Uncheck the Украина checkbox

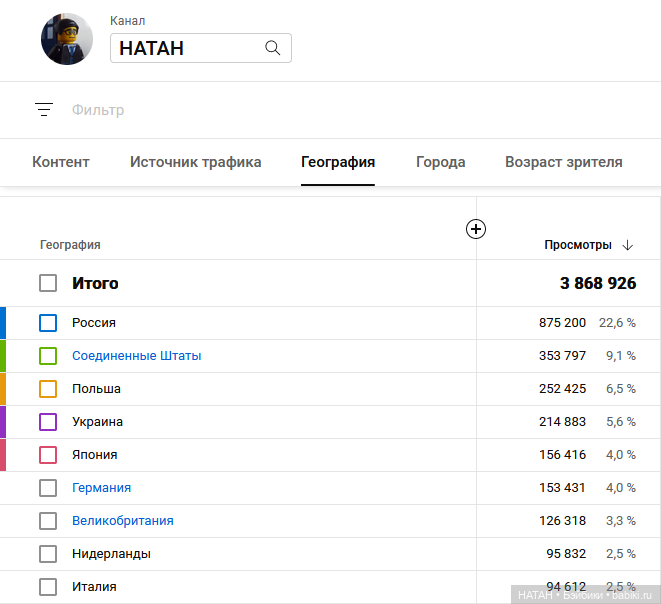48,422
